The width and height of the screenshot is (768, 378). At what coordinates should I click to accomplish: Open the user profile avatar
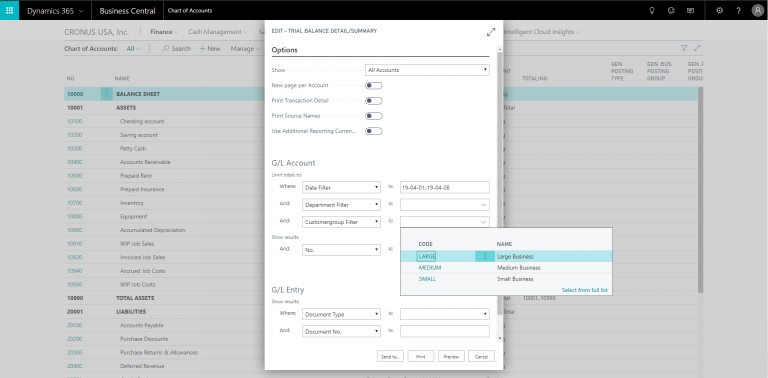click(757, 10)
